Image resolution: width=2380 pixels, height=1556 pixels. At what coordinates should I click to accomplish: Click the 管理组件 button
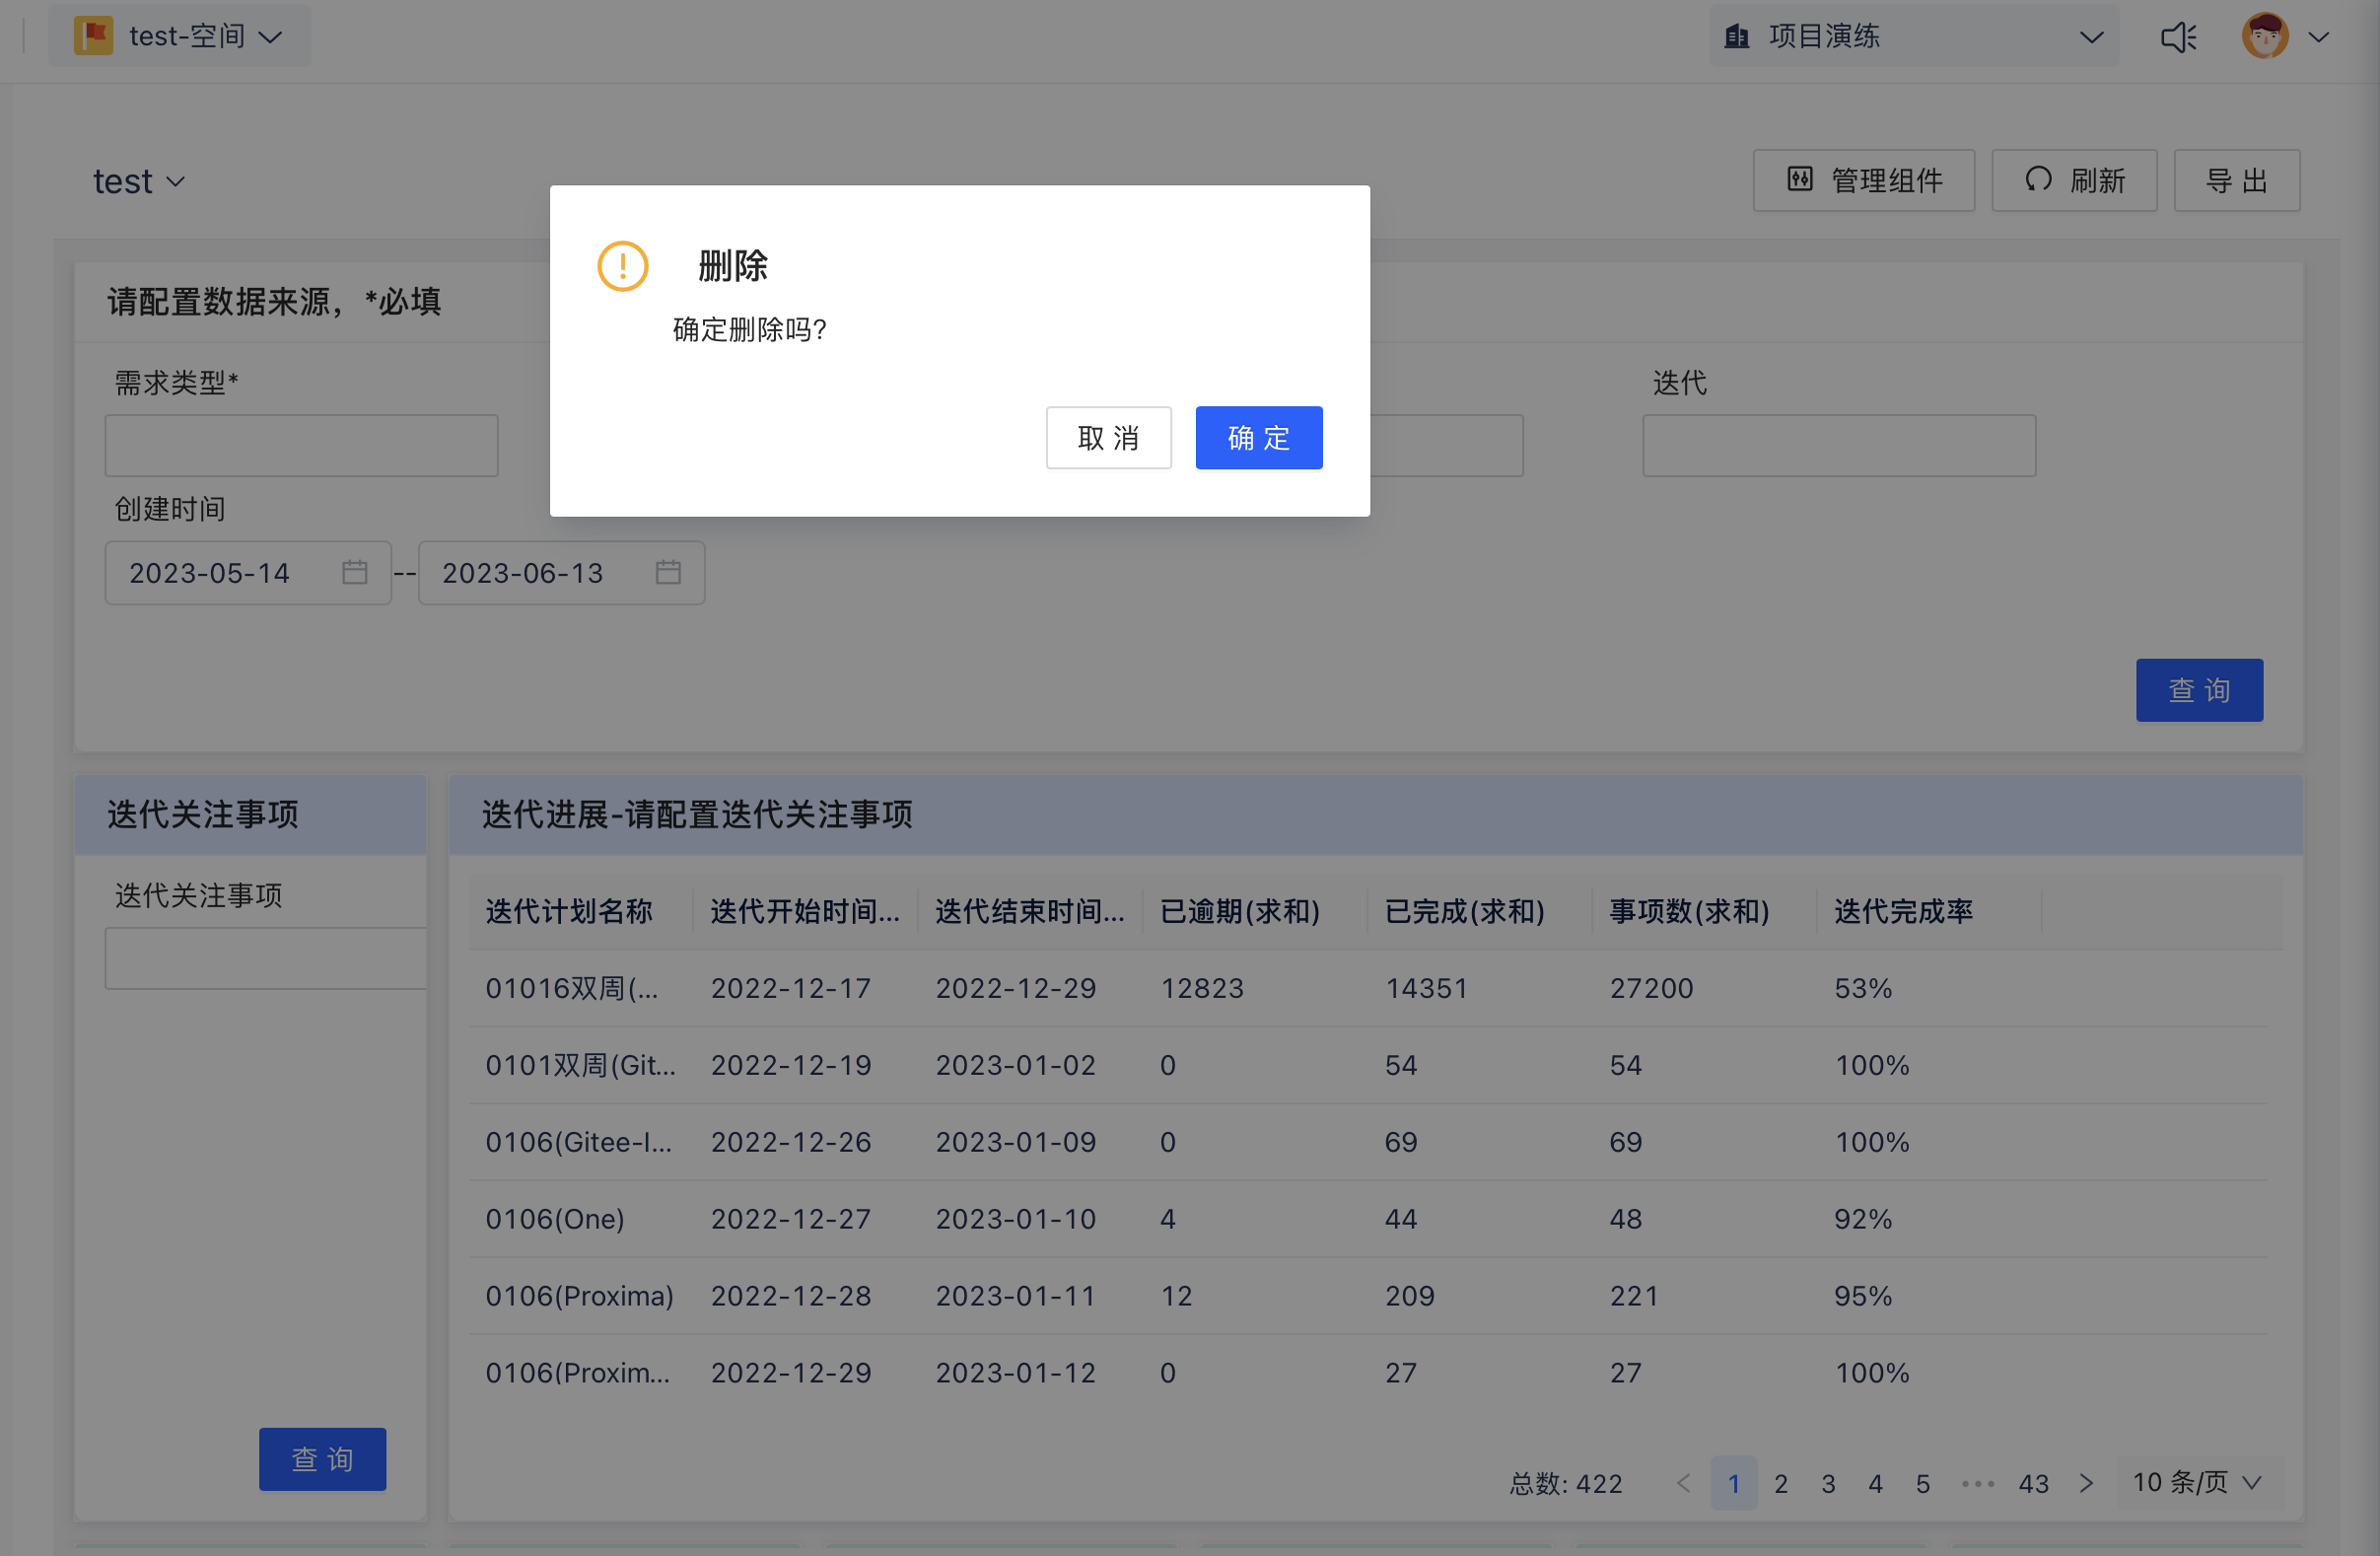(x=1863, y=180)
